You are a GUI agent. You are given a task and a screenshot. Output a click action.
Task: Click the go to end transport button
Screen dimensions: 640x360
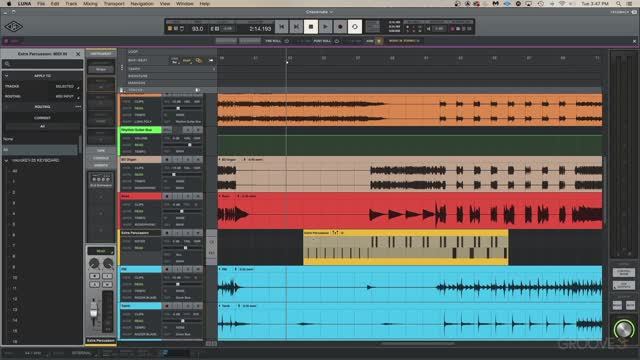point(296,27)
